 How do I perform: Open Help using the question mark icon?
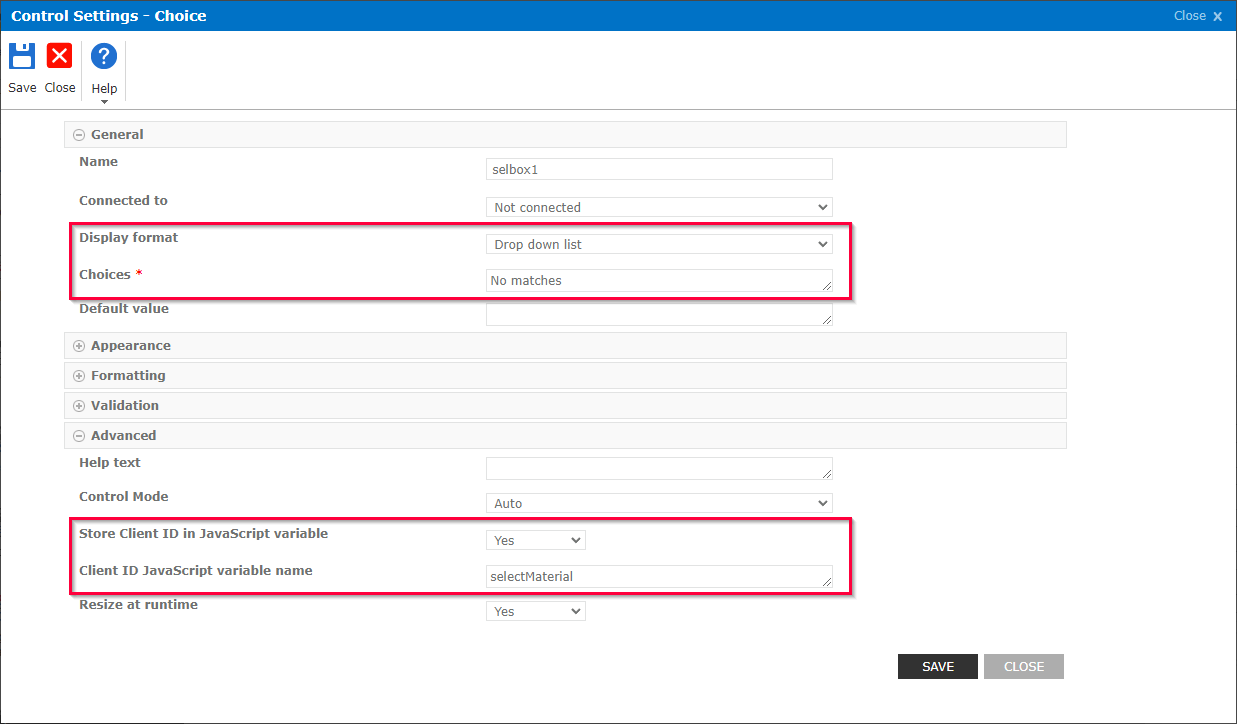[x=103, y=57]
